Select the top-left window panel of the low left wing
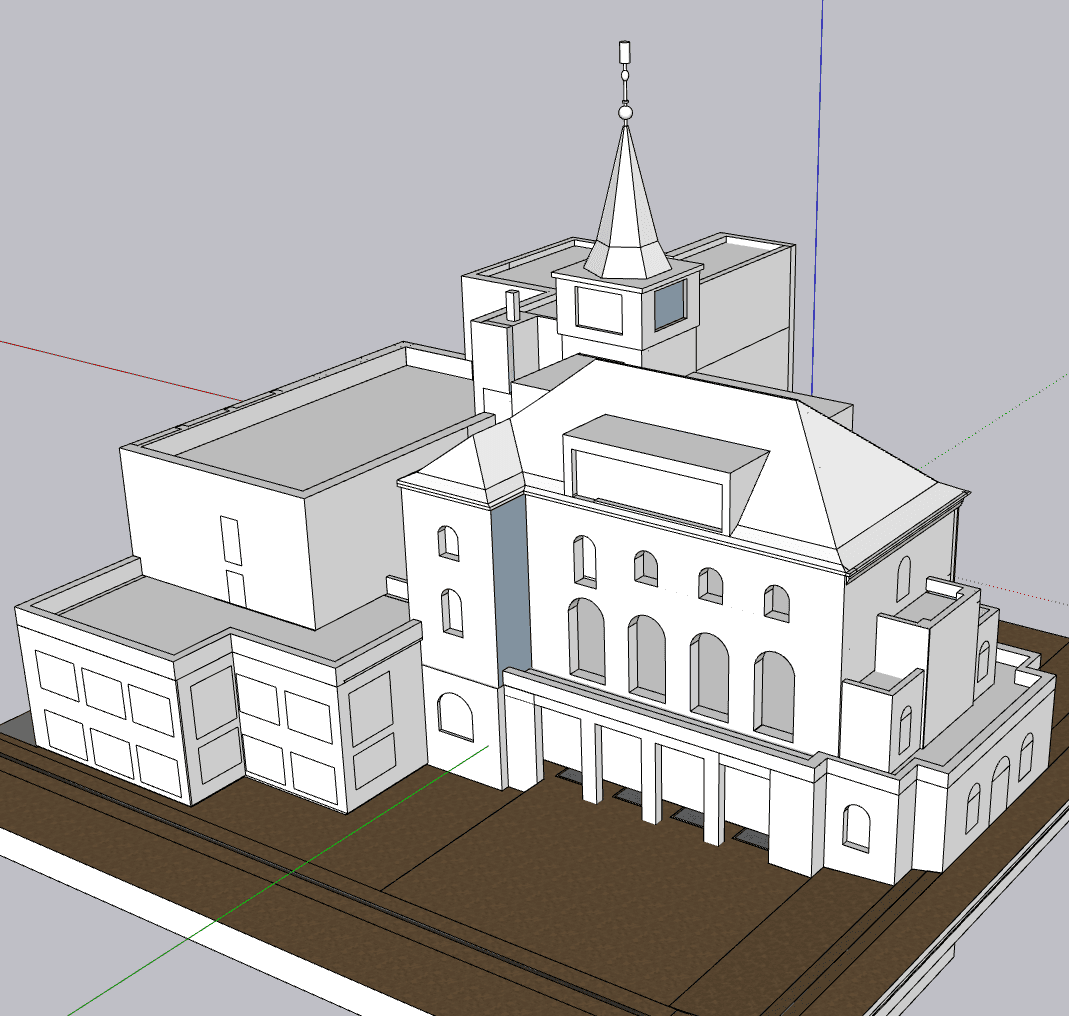 [x=57, y=675]
